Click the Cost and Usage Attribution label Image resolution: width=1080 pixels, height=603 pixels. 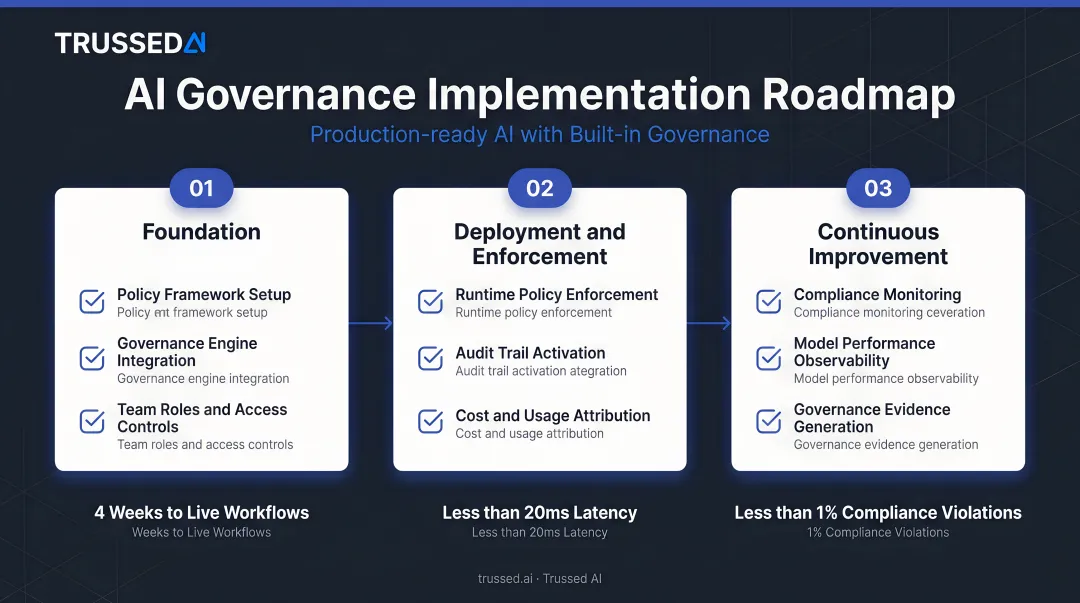552,416
